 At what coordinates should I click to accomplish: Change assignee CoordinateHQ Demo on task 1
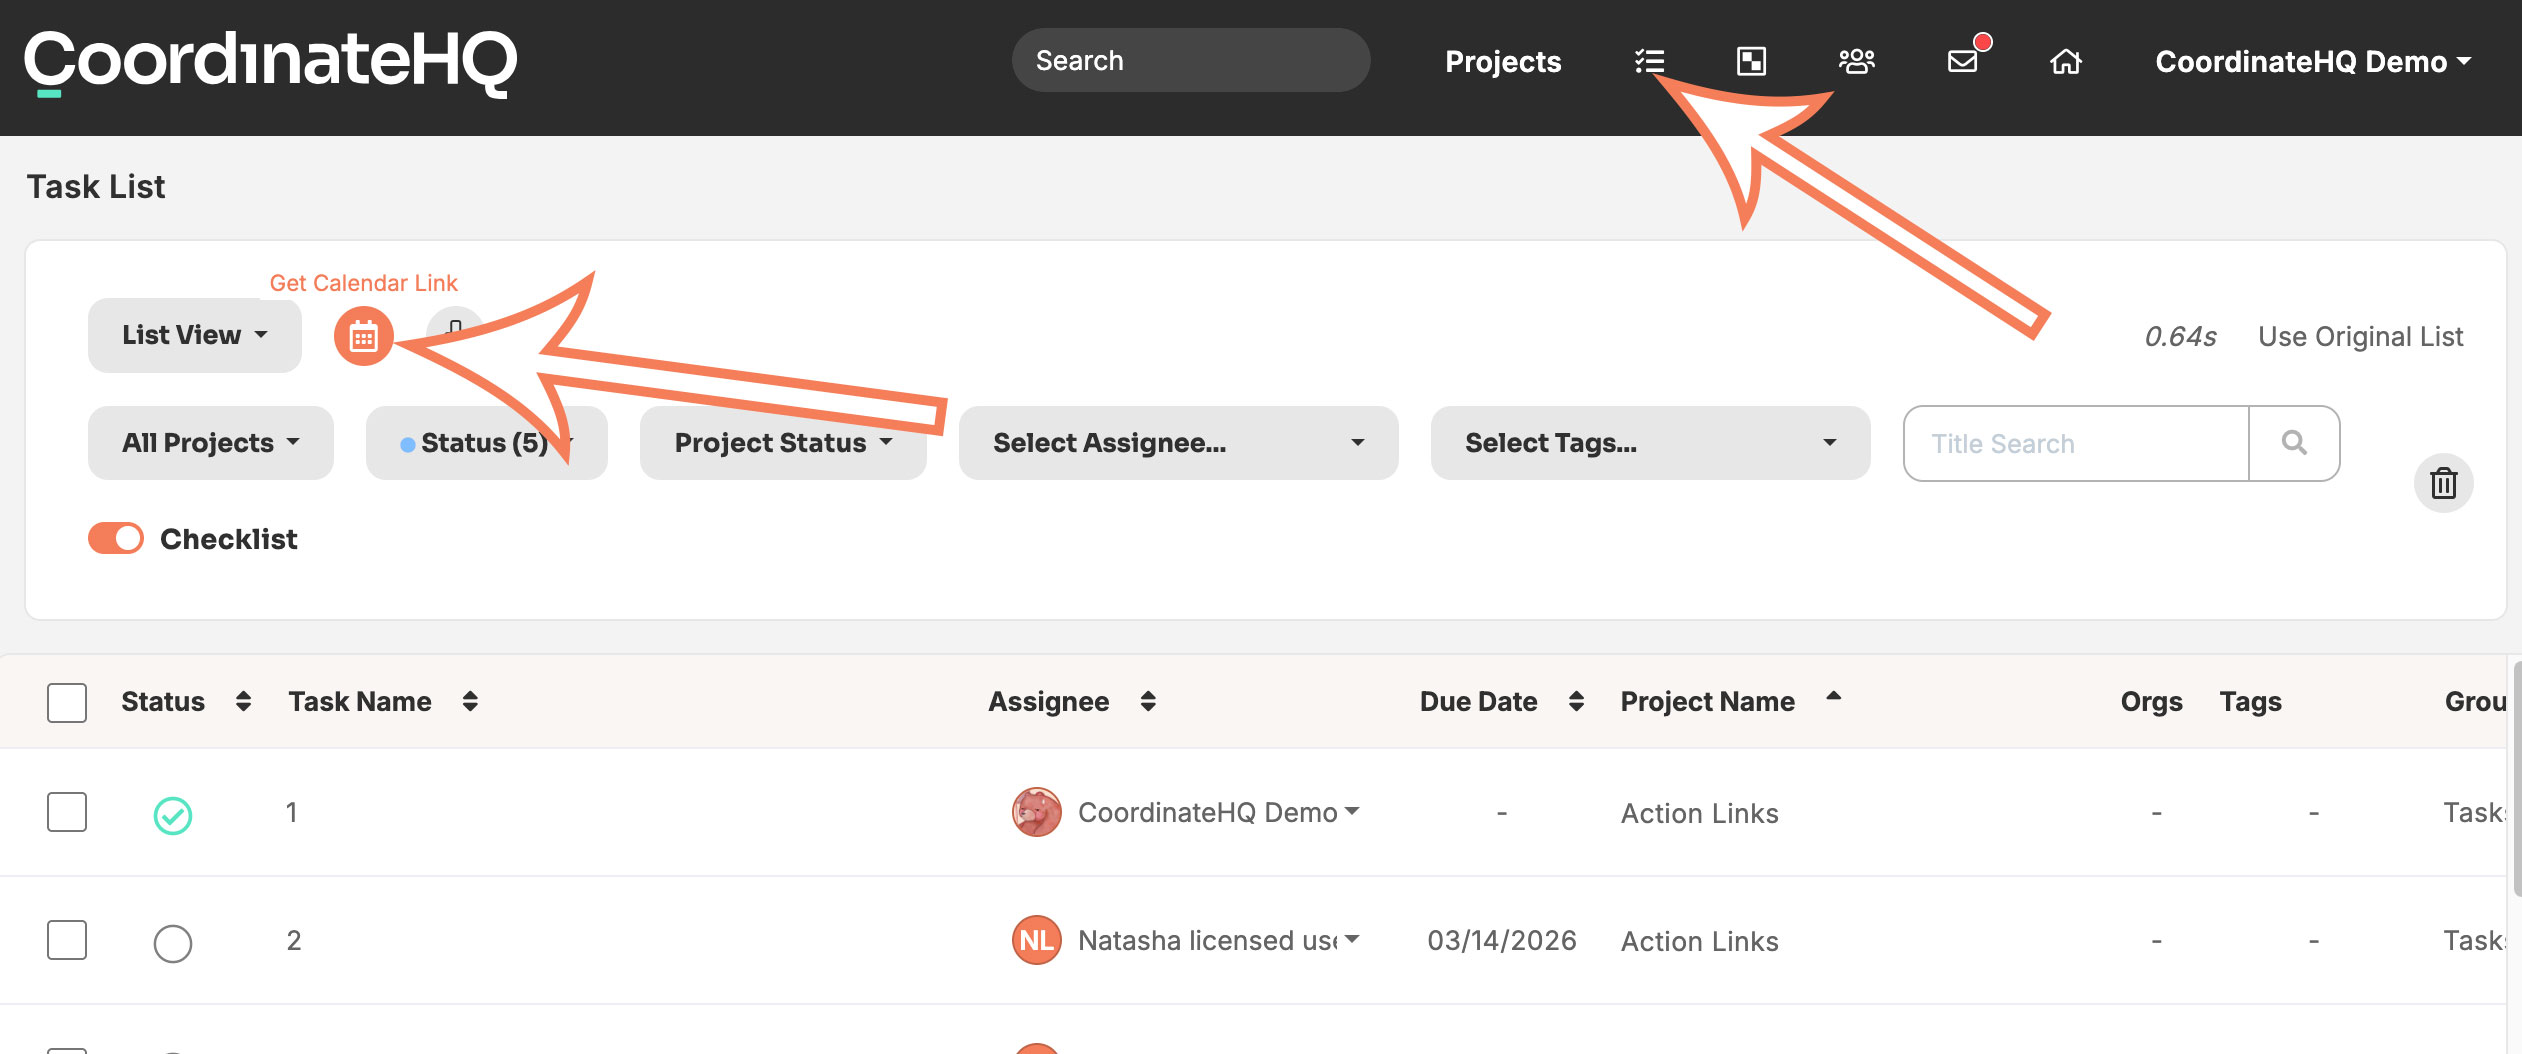1218,812
